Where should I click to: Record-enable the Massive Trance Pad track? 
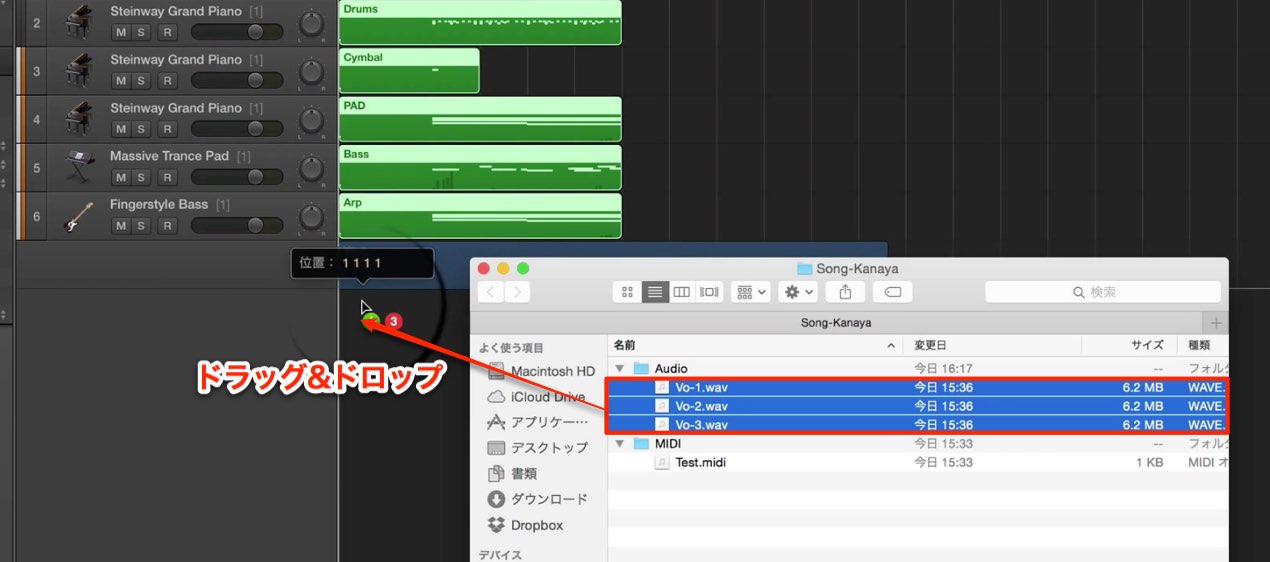point(168,177)
